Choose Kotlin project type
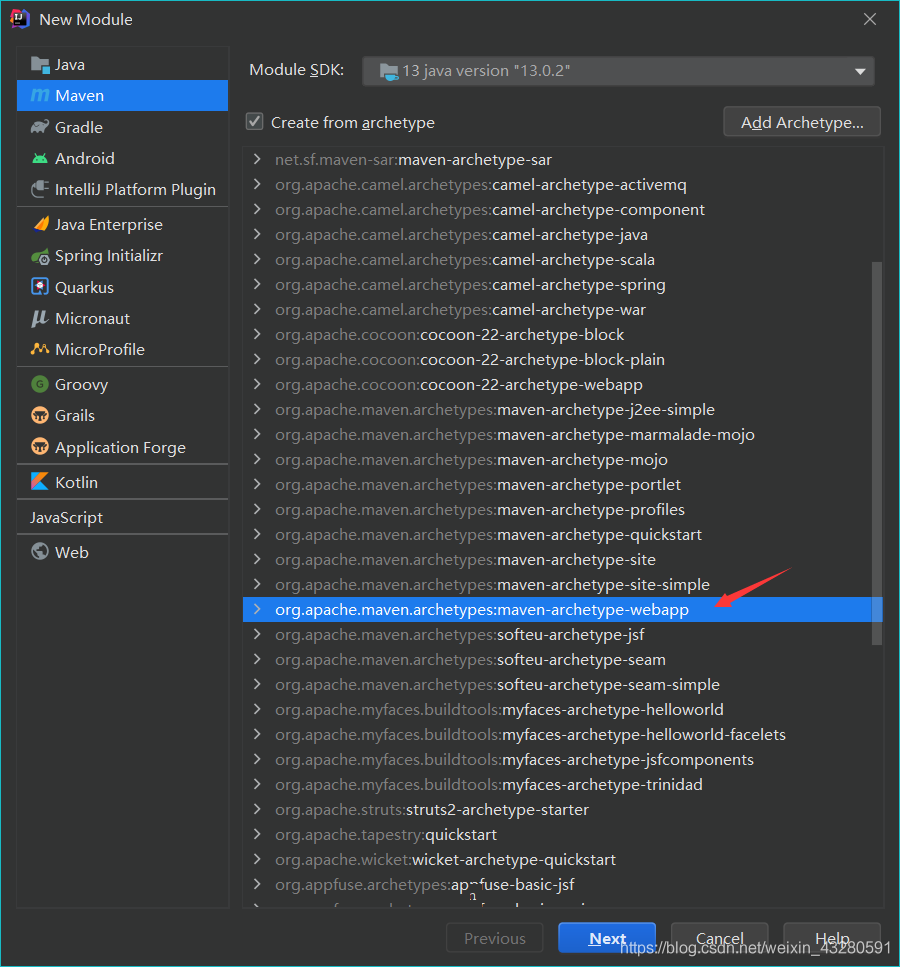 point(122,482)
